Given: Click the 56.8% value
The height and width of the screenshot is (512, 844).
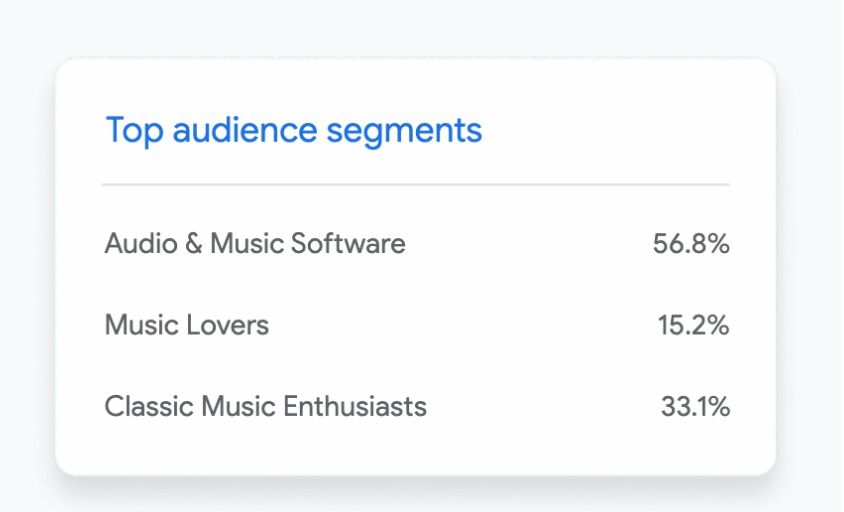Looking at the screenshot, I should (x=691, y=244).
